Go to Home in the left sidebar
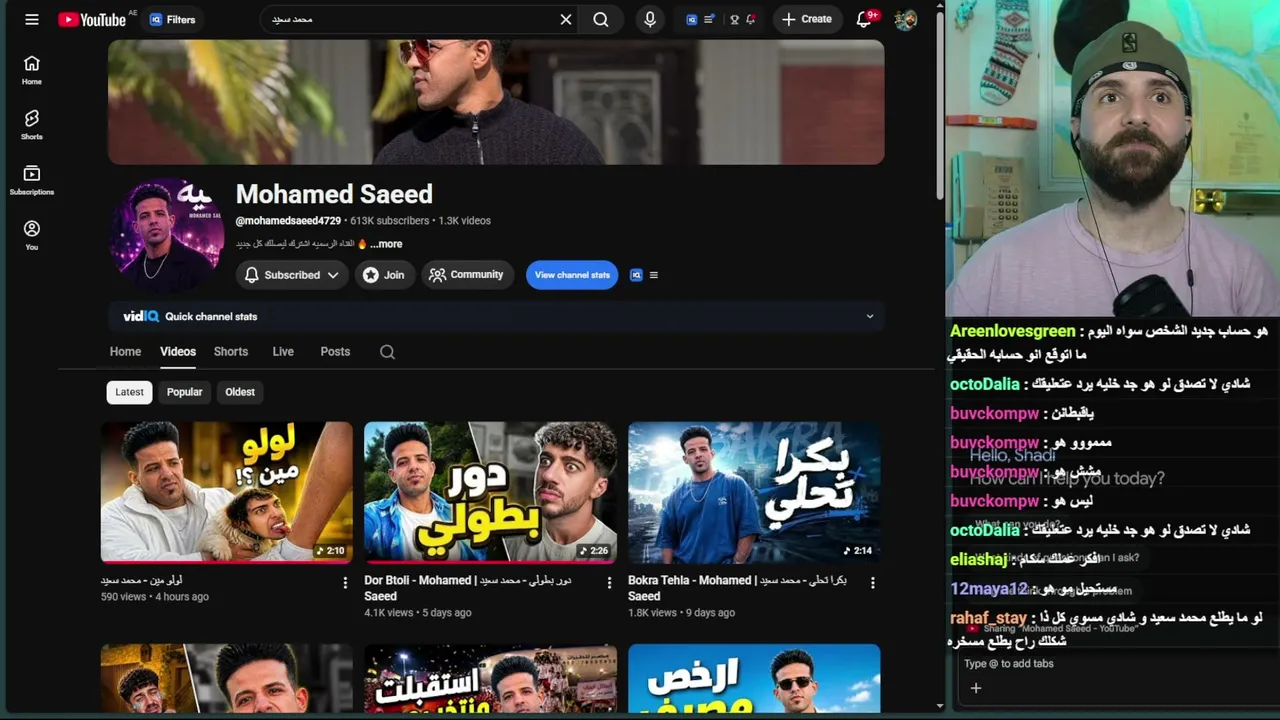Viewport: 1280px width, 720px height. (32, 70)
